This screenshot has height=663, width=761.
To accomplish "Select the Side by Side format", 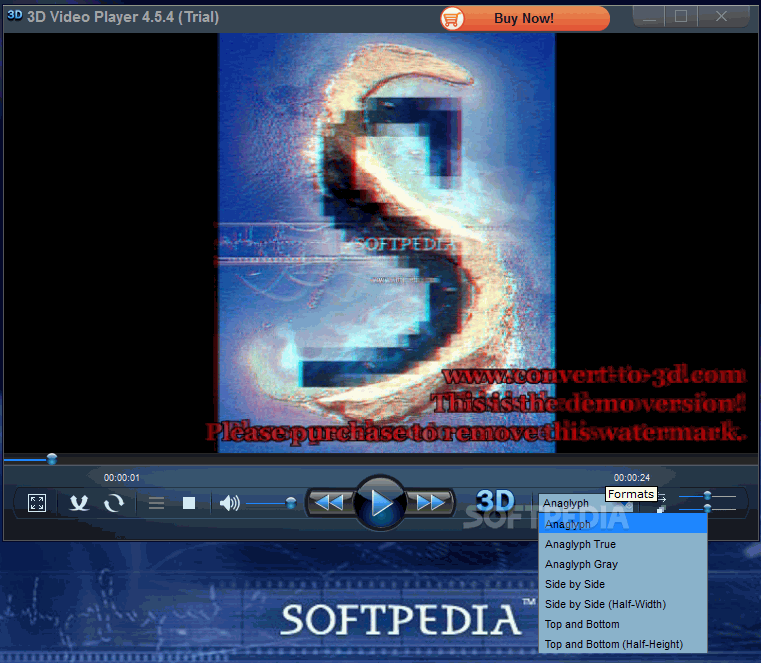I will pyautogui.click(x=623, y=584).
